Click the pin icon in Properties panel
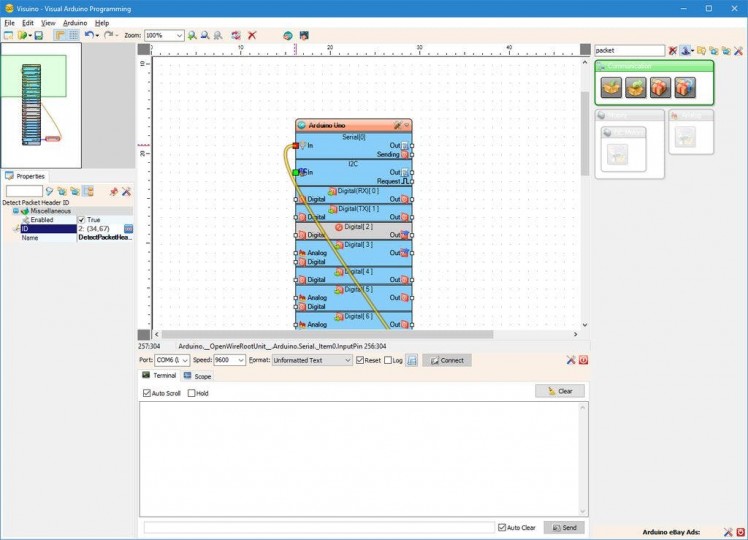 [113, 191]
